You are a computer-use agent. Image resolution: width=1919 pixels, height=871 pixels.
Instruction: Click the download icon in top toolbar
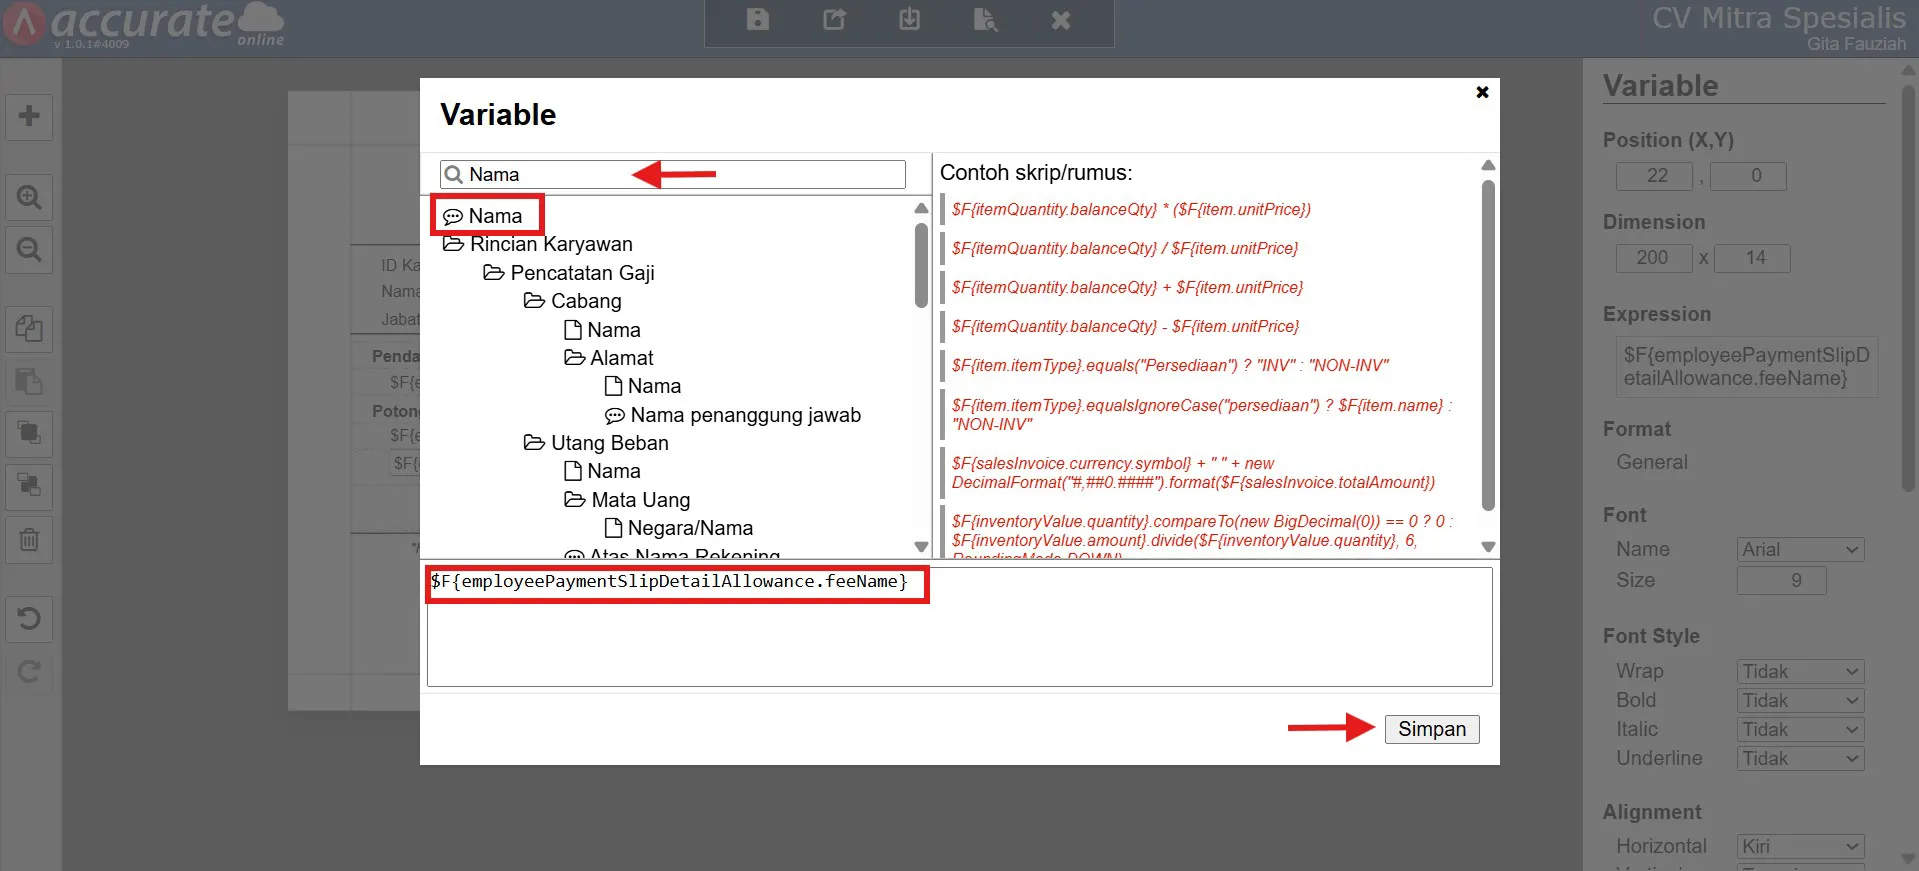[x=909, y=20]
